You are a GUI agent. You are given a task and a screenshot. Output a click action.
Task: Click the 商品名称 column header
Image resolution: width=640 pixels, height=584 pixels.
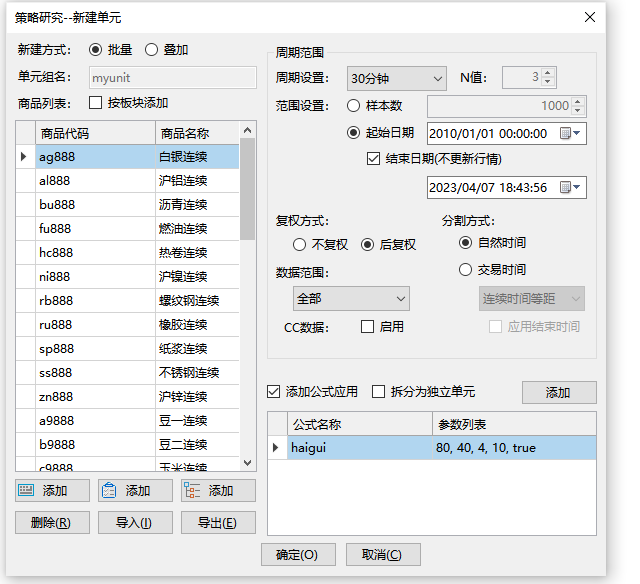coord(197,133)
